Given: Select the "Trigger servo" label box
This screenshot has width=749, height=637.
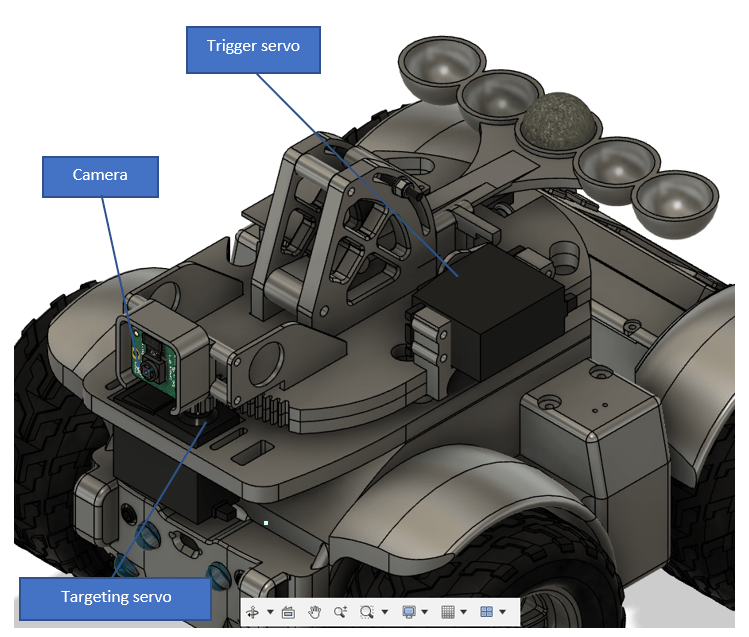Looking at the screenshot, I should [254, 48].
